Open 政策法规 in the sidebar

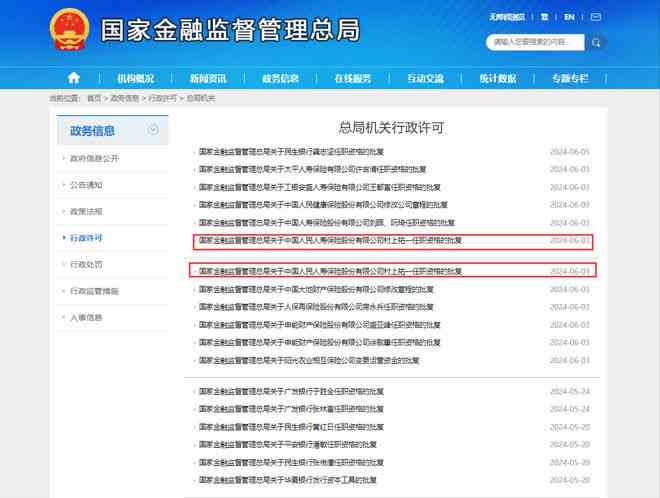[x=86, y=211]
